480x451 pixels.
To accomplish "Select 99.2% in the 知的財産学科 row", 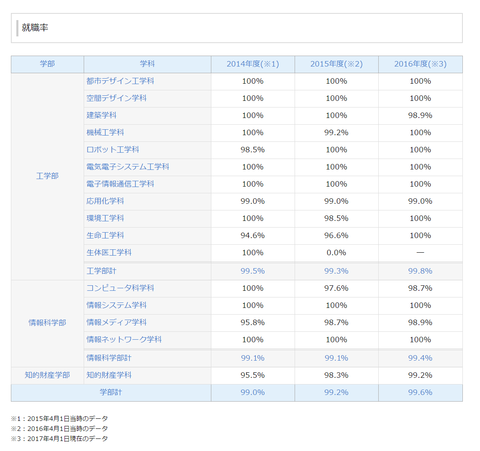I will (x=420, y=375).
